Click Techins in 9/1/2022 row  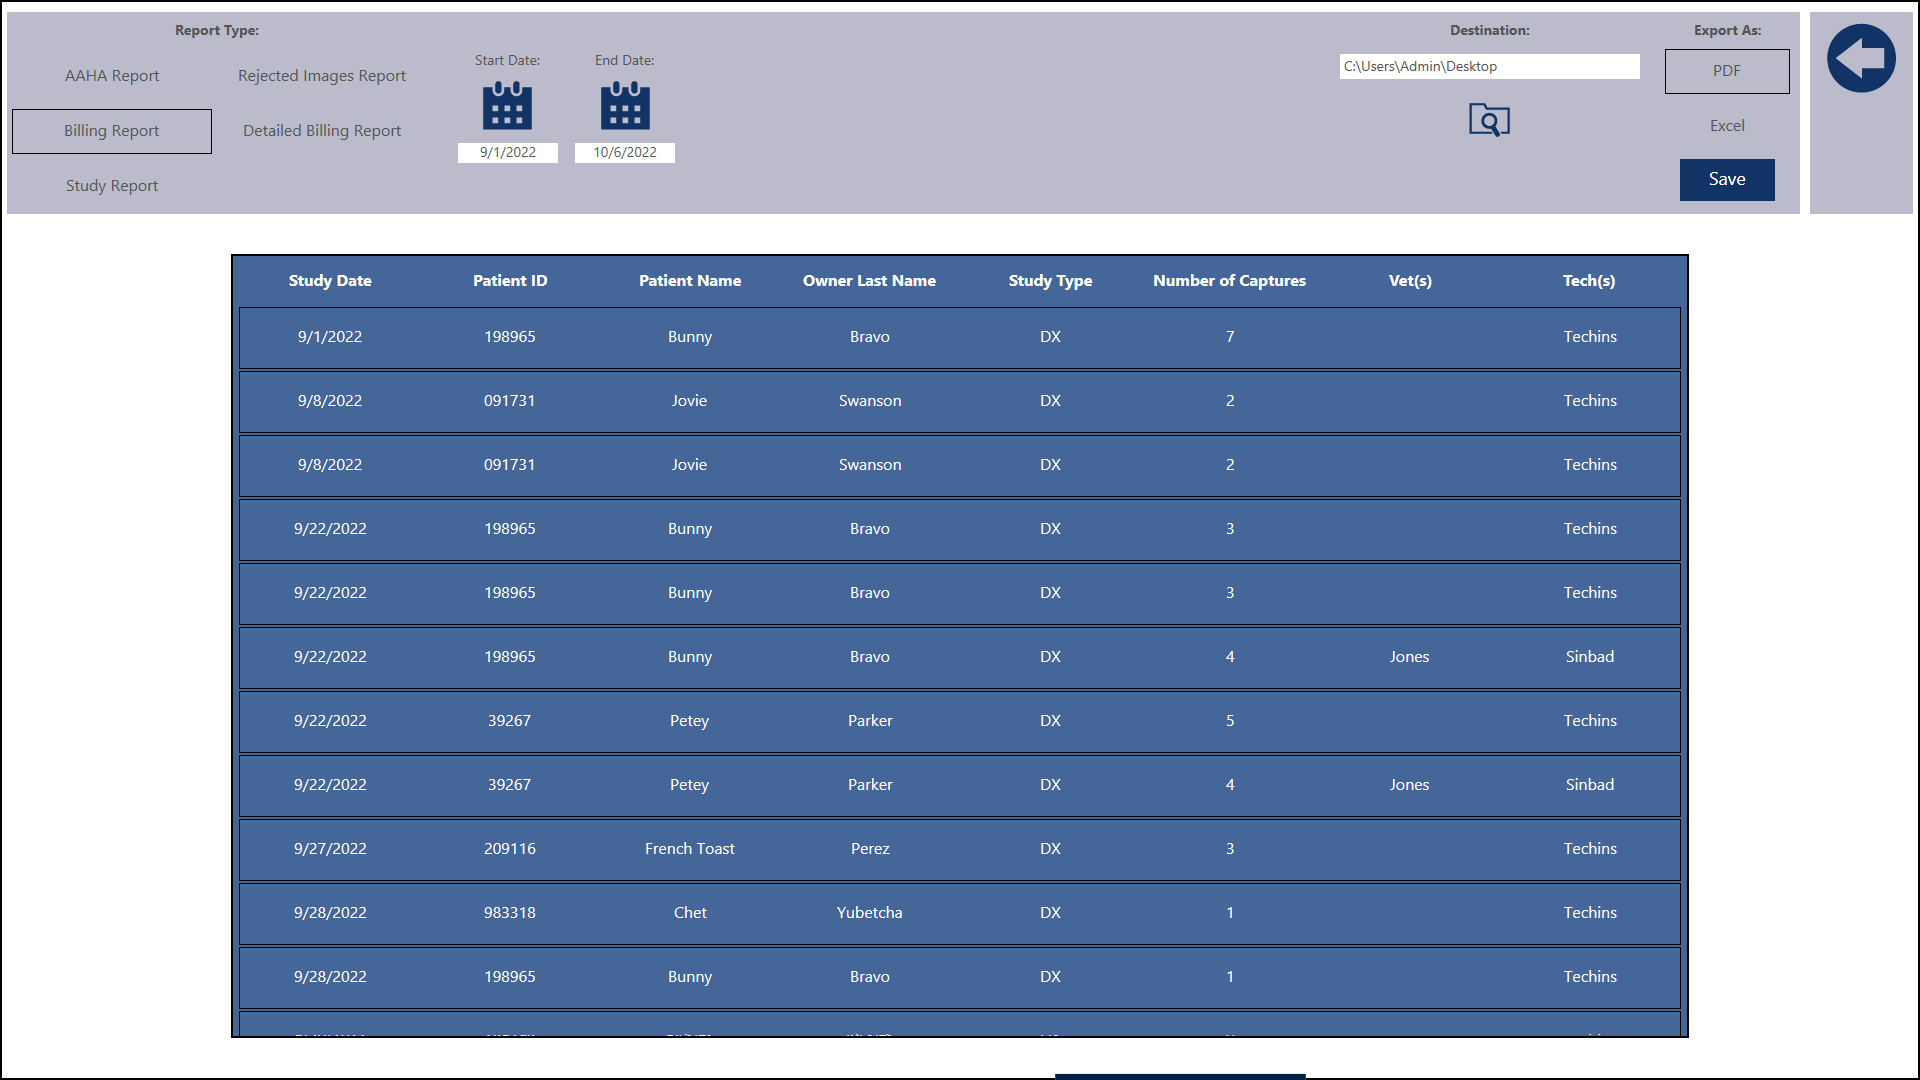click(x=1590, y=337)
